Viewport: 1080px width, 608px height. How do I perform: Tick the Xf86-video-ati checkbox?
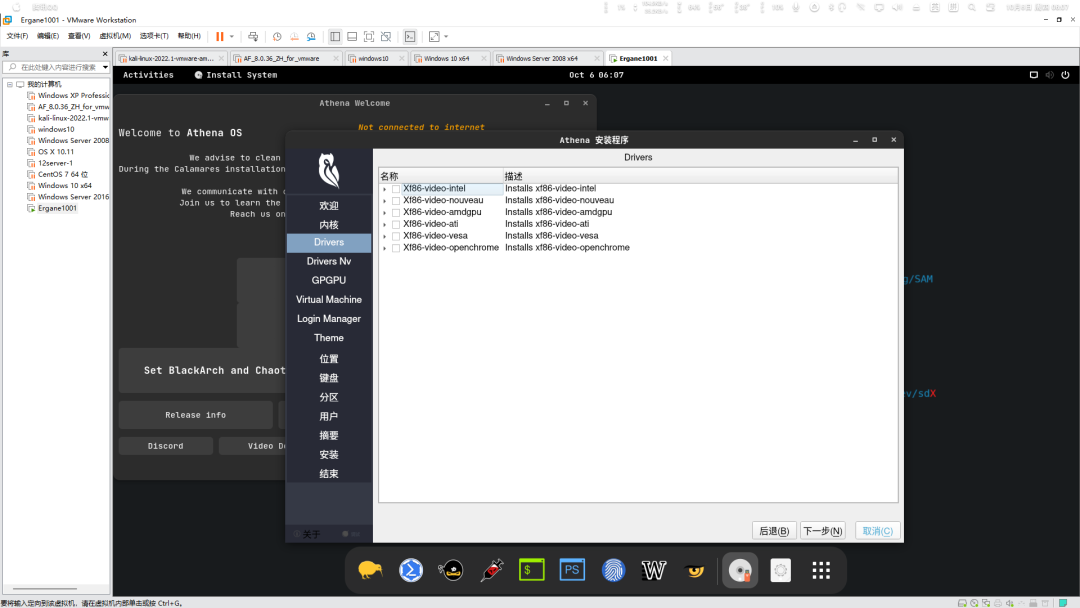click(x=396, y=224)
